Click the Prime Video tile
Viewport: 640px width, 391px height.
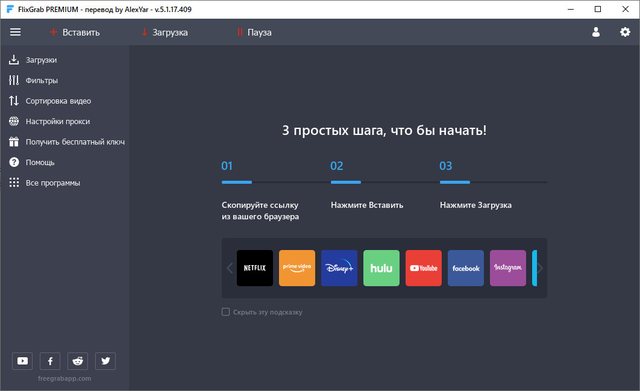[297, 268]
